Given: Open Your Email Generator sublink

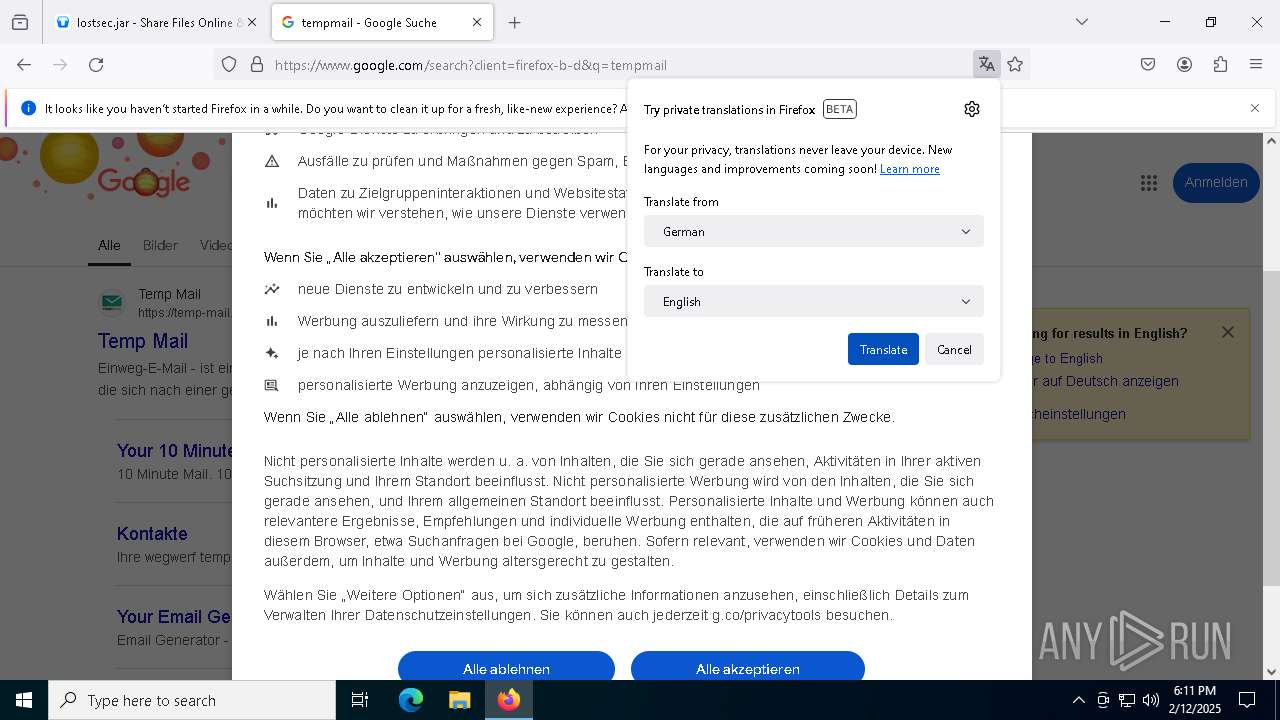Looking at the screenshot, I should pyautogui.click(x=174, y=617).
